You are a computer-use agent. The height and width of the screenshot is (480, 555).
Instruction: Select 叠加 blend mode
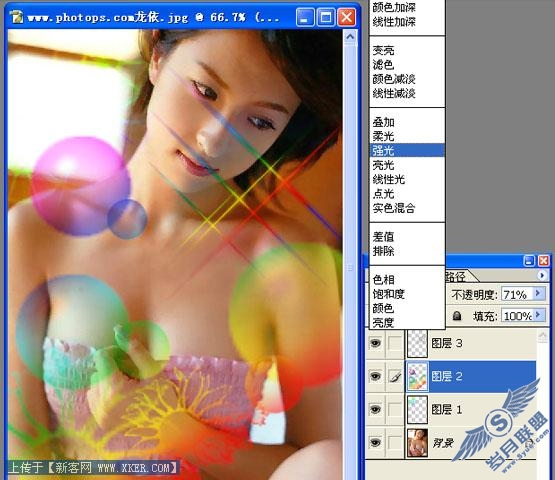383,122
